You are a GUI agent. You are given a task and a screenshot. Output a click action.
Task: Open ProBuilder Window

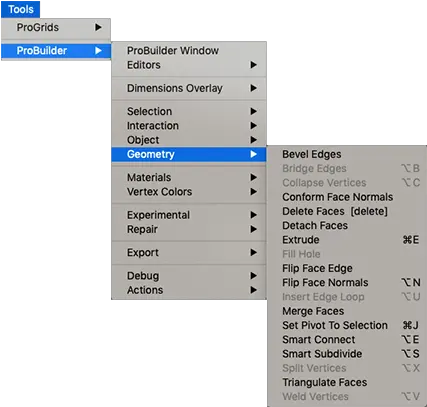pos(189,51)
